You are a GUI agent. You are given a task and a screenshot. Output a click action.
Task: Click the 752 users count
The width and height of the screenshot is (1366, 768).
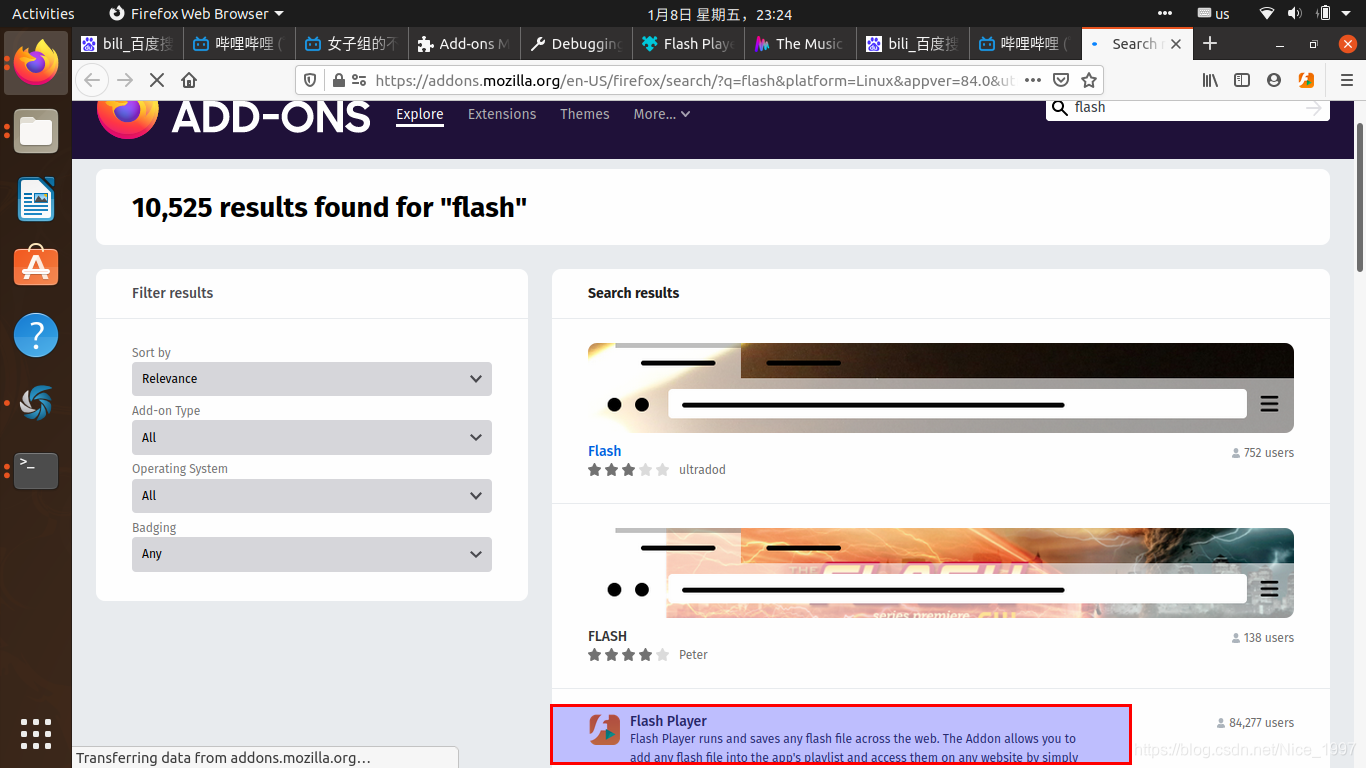1263,453
